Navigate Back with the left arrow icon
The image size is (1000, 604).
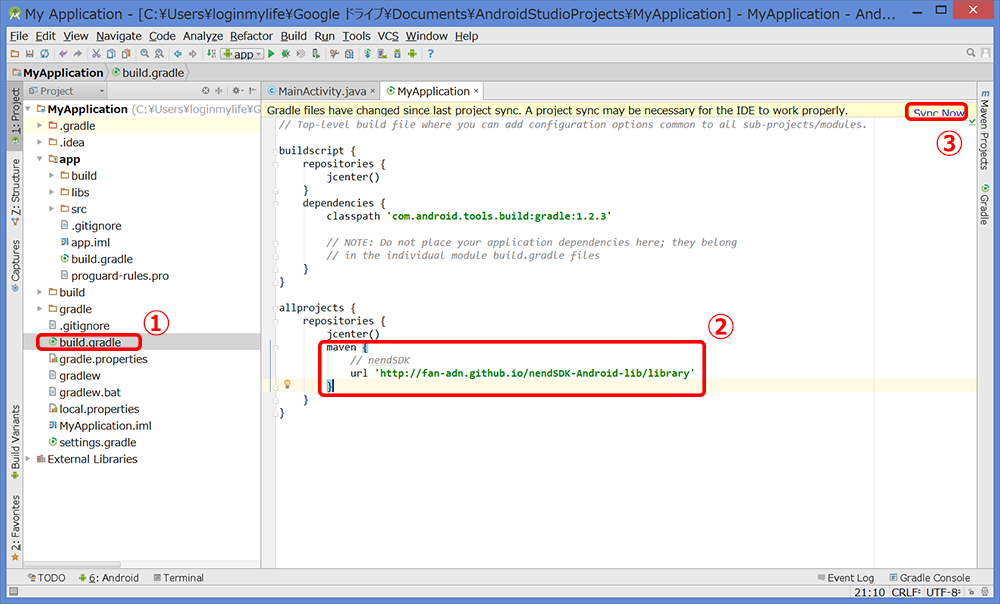(x=178, y=54)
